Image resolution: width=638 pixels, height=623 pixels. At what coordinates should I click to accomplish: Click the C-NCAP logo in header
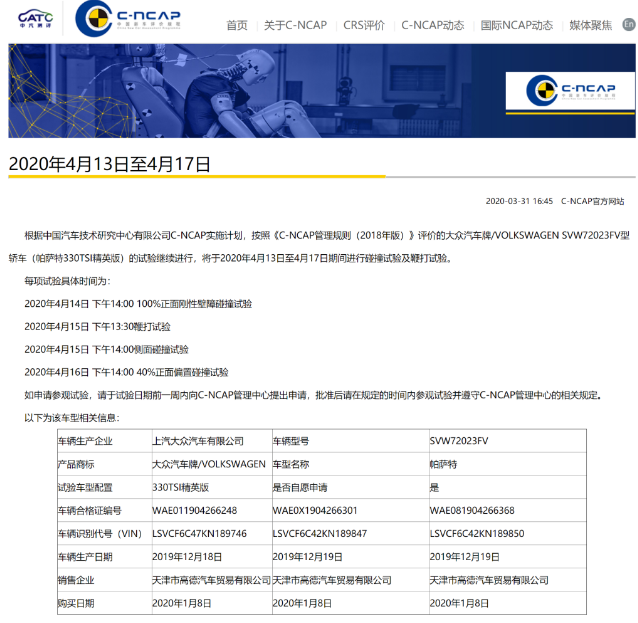[x=128, y=19]
